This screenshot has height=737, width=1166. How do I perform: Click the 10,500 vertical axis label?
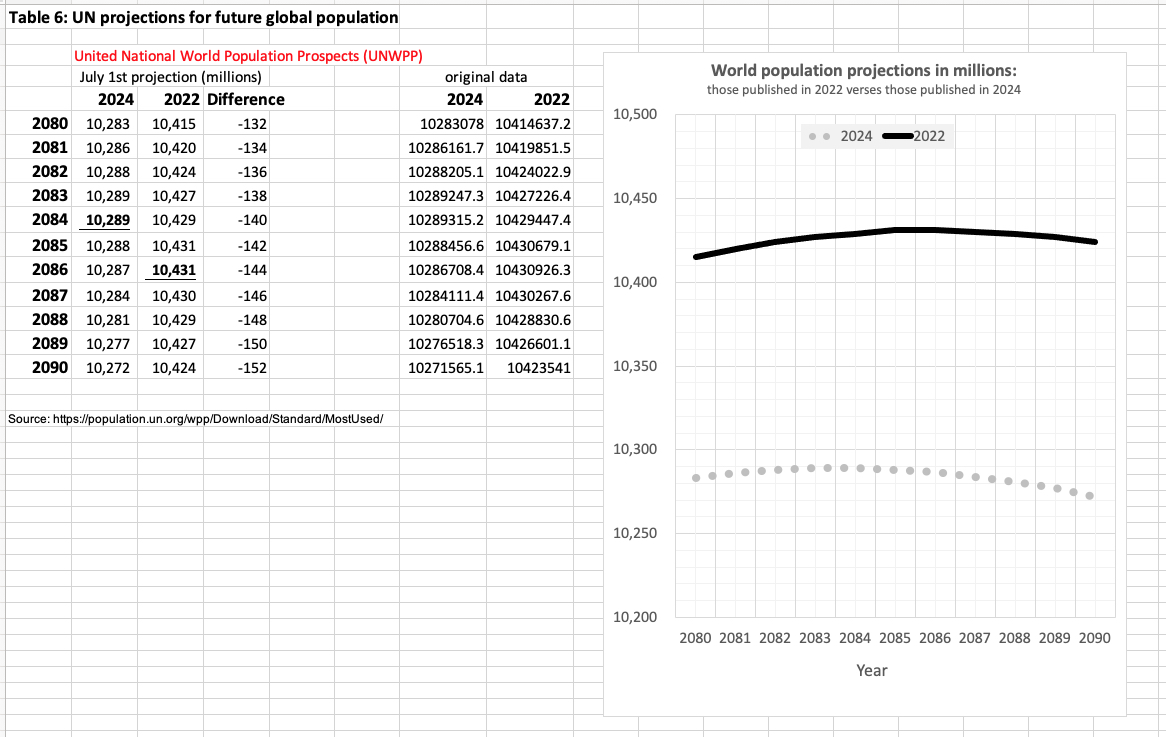(x=633, y=115)
